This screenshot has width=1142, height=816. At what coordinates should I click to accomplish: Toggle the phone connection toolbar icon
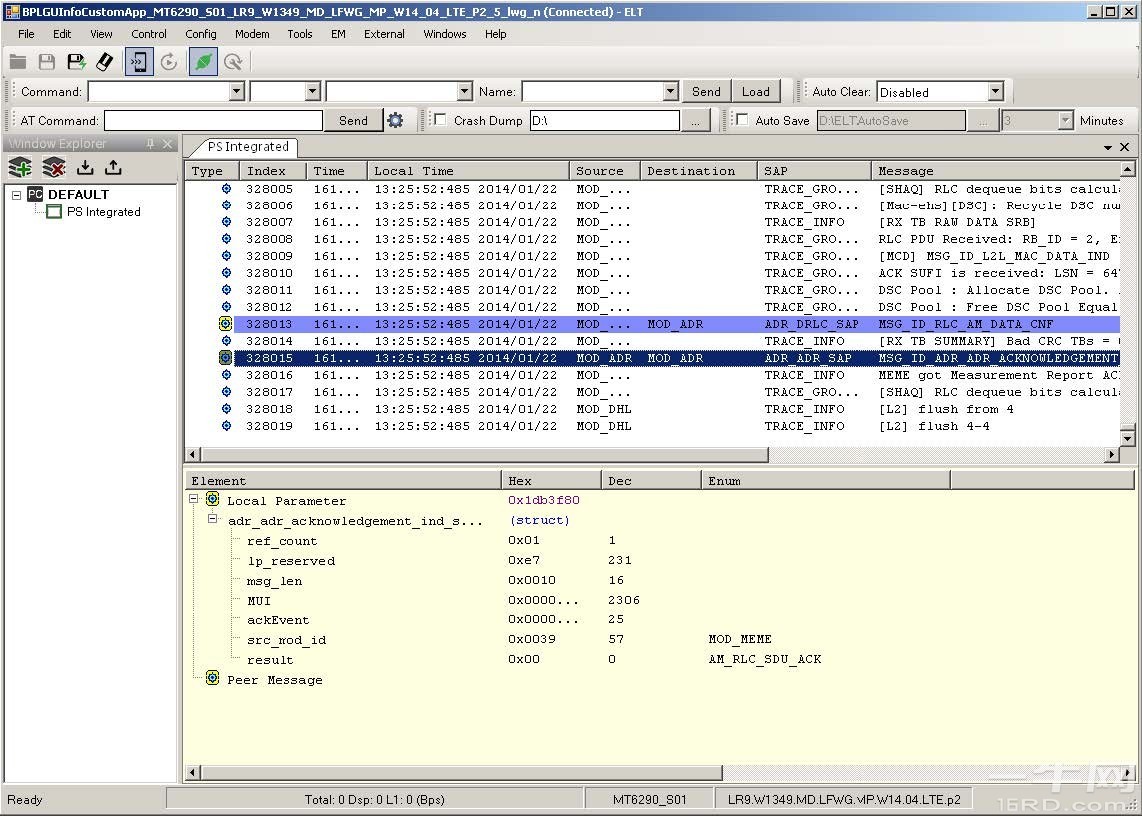[139, 62]
